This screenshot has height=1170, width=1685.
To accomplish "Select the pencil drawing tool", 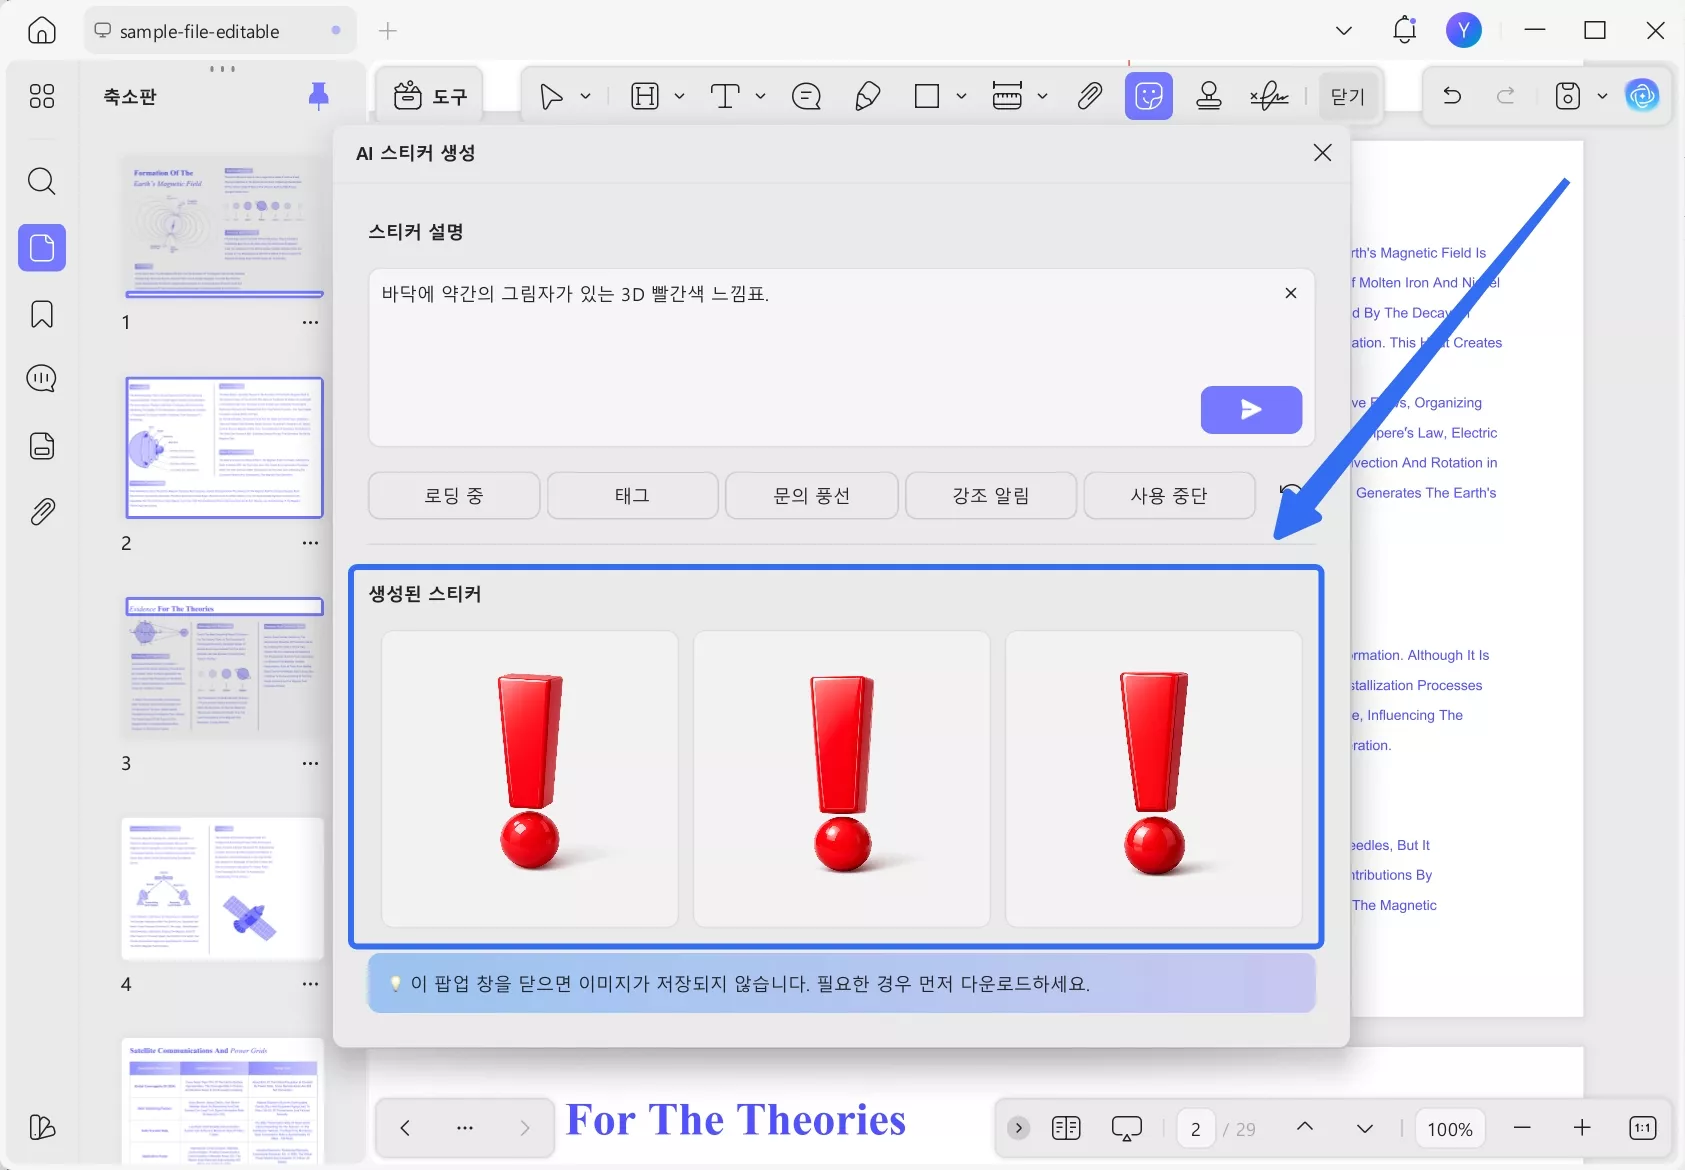I will coord(867,96).
